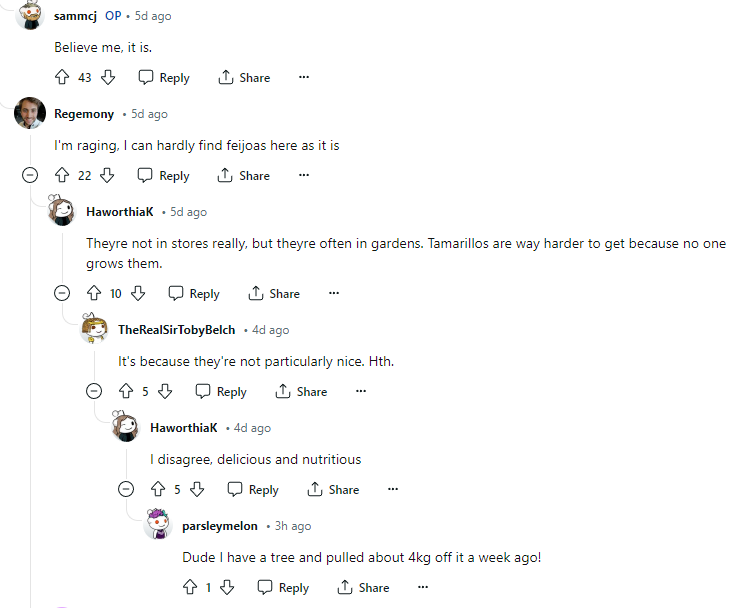Upvote sammcj's "Believe me, it is." comment
Image resolution: width=736 pixels, height=608 pixels.
point(62,77)
